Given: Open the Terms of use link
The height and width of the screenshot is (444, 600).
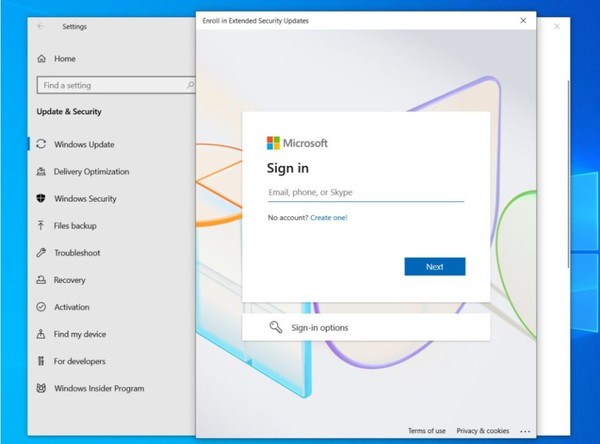Looking at the screenshot, I should coord(427,431).
